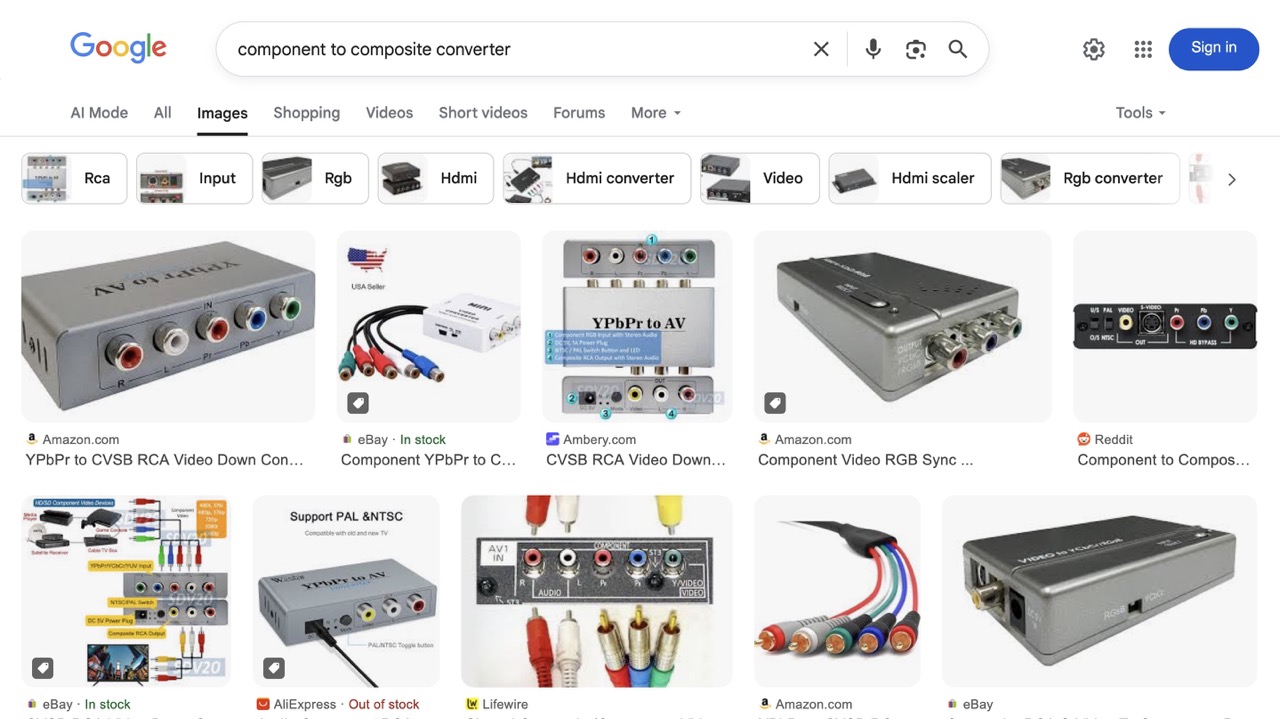
Task: Open AI Mode tab
Action: pos(99,113)
